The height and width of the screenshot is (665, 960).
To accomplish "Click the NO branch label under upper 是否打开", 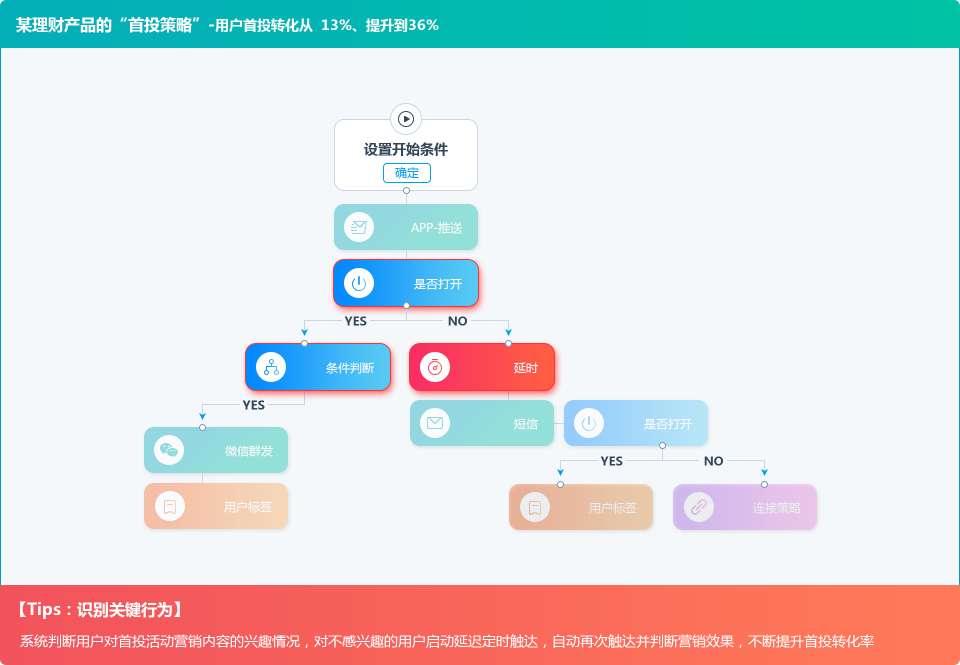I will (x=457, y=321).
